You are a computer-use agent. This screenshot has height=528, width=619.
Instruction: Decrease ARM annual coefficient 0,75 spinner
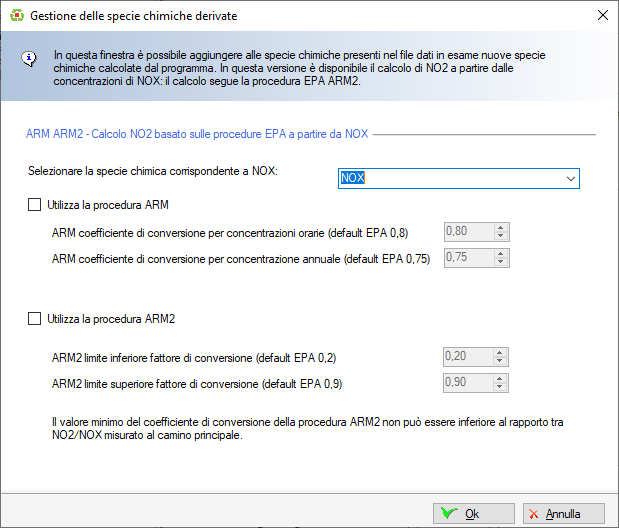coord(501,262)
